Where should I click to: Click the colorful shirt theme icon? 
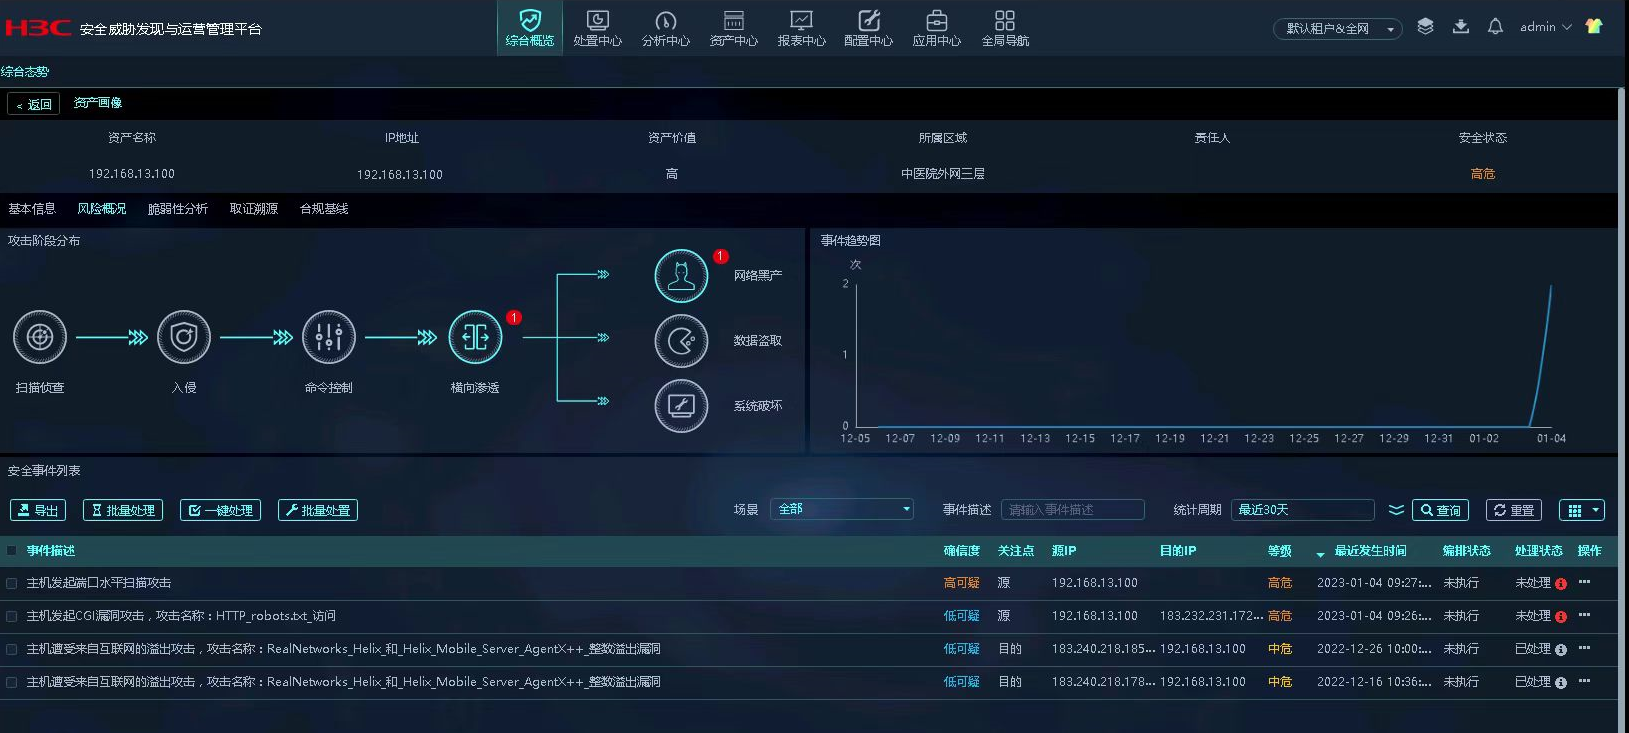coord(1594,27)
